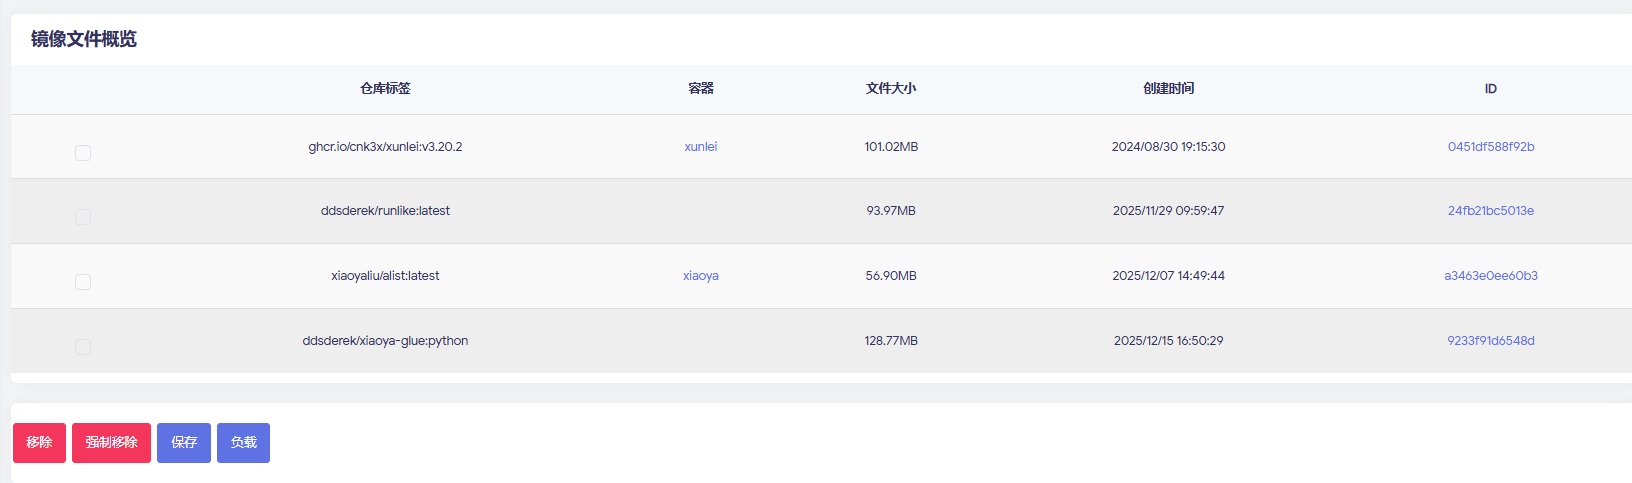Click the 文件大小 column header
Viewport: 1632px width, 483px height.
[890, 89]
